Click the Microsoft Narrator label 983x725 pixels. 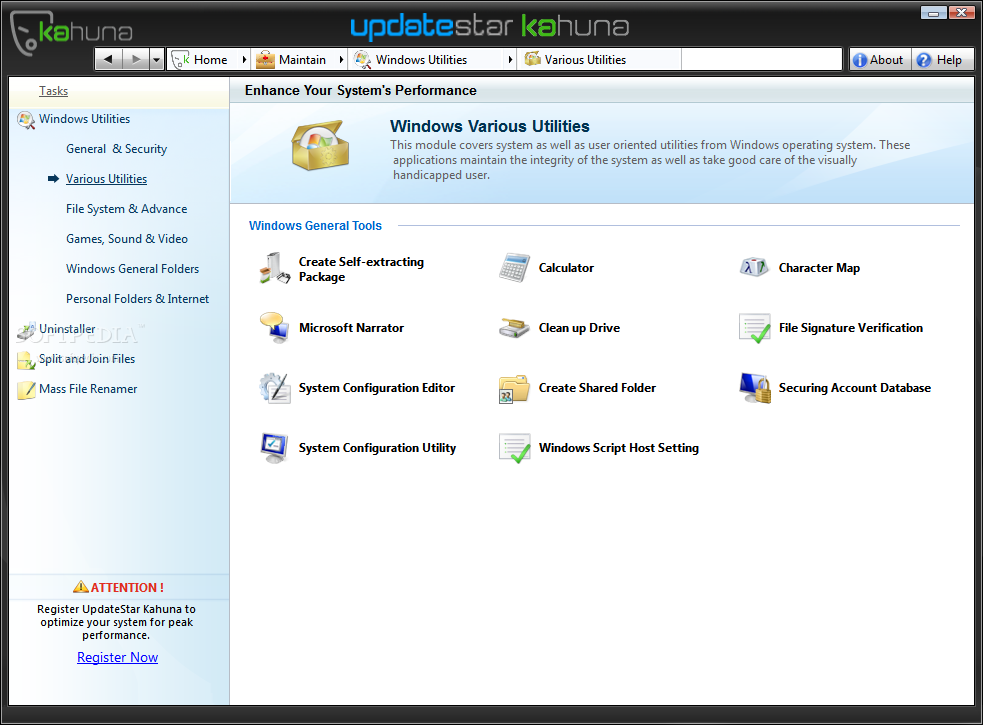coord(351,328)
